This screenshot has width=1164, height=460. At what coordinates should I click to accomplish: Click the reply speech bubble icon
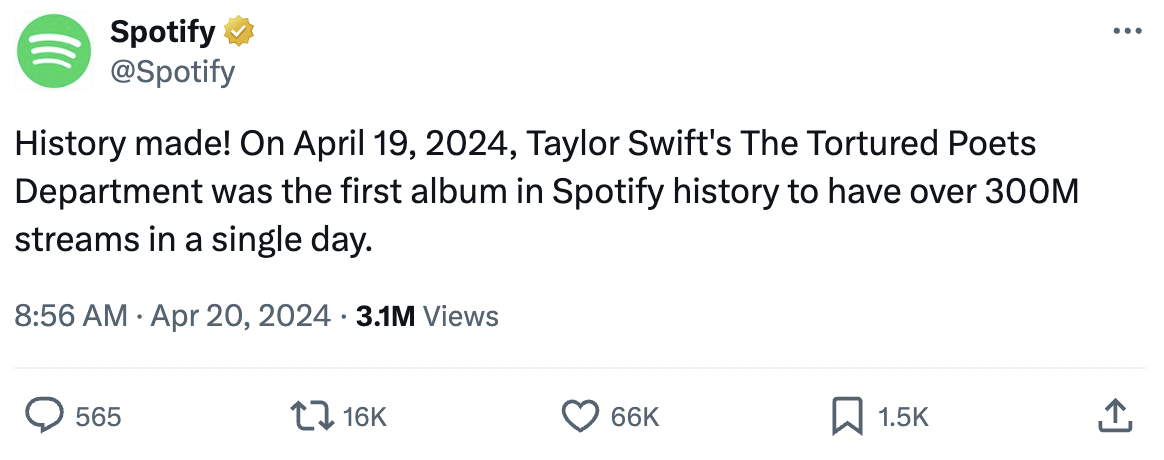(44, 416)
